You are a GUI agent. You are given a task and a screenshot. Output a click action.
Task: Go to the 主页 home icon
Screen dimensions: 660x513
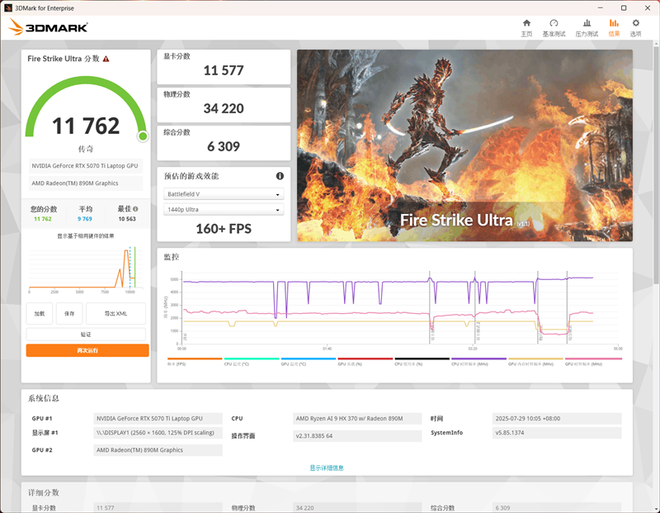pos(526,27)
